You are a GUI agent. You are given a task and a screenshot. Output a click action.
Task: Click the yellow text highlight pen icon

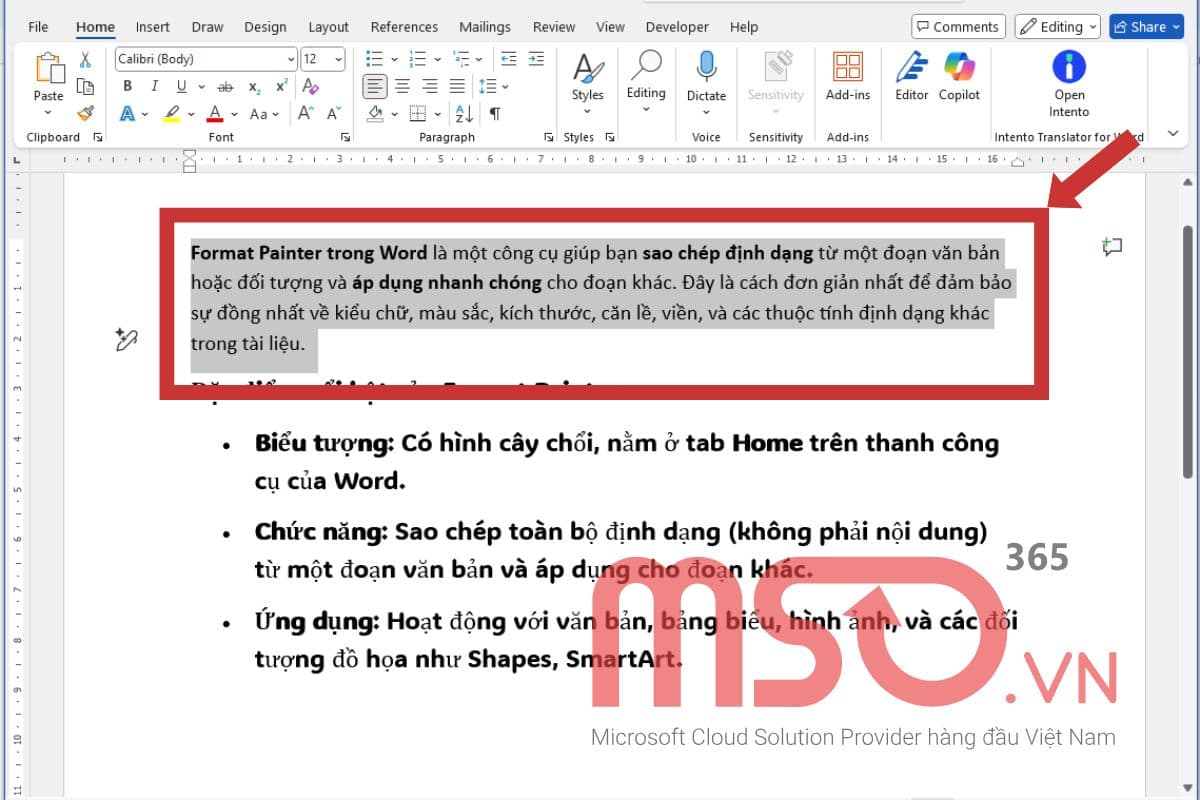point(171,113)
